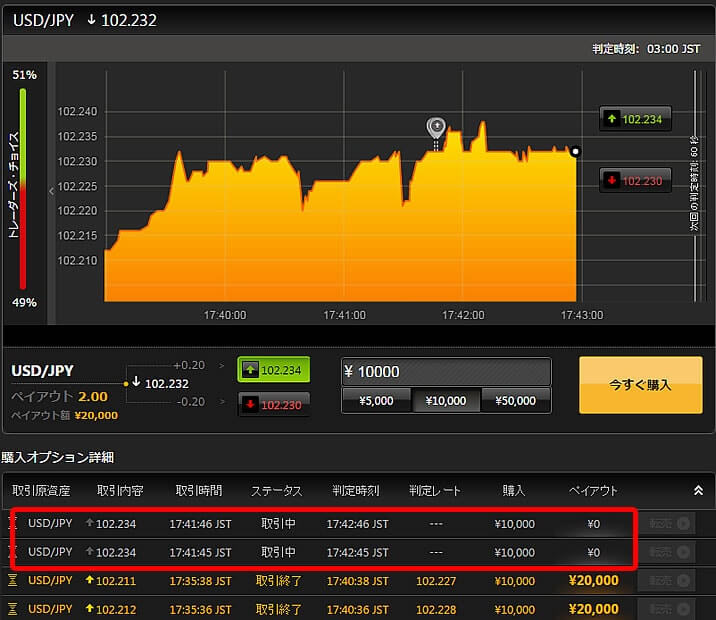The height and width of the screenshot is (620, 716).
Task: Click the 判定レート column header
Action: (x=435, y=491)
